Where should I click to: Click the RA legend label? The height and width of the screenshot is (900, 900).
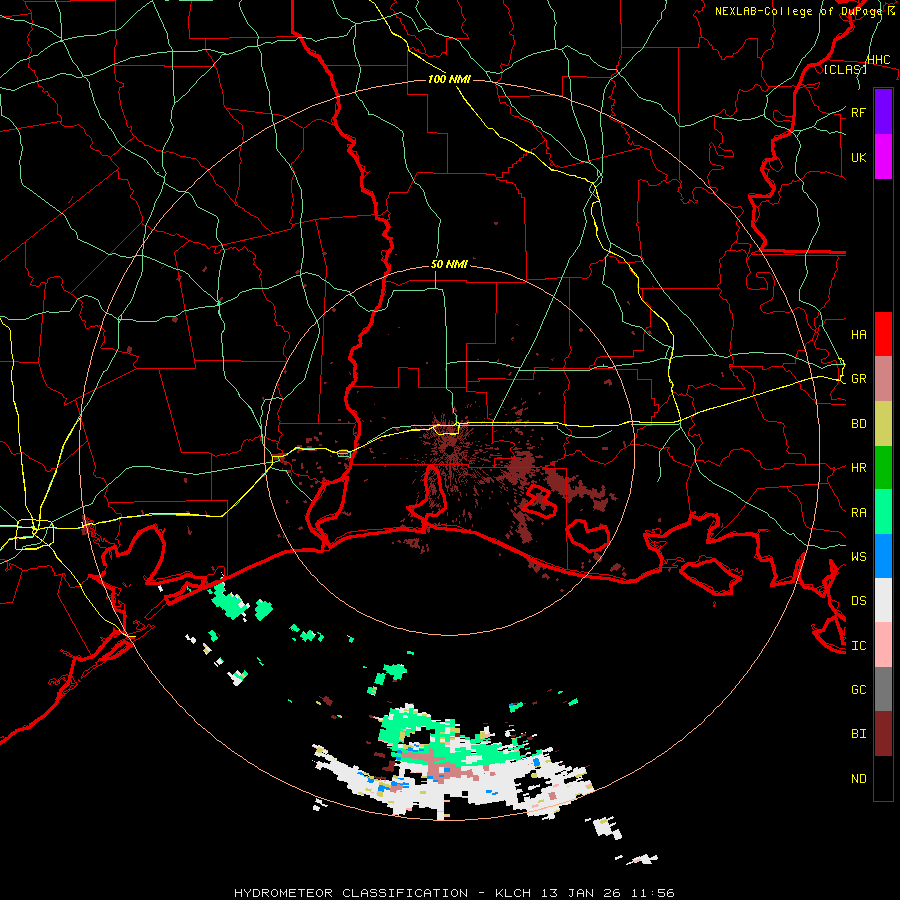[x=858, y=513]
